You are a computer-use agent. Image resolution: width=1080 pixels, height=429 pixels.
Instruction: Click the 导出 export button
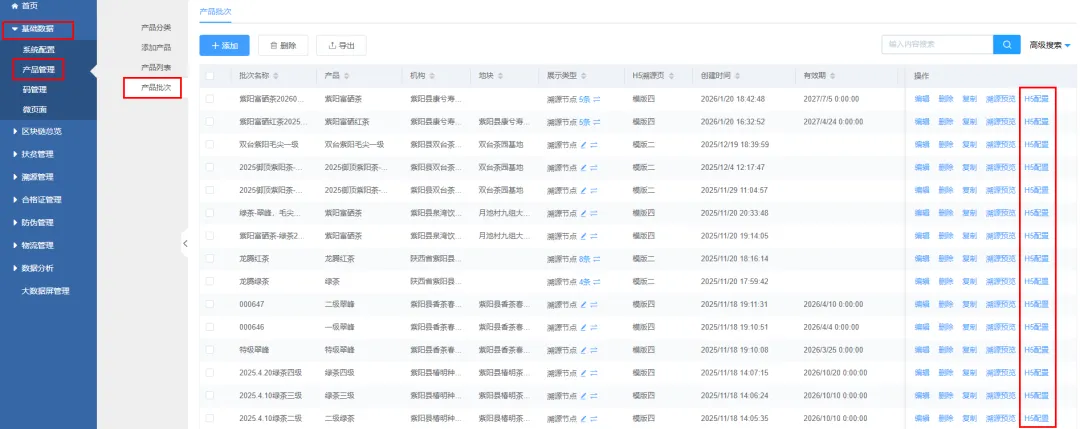pyautogui.click(x=341, y=45)
